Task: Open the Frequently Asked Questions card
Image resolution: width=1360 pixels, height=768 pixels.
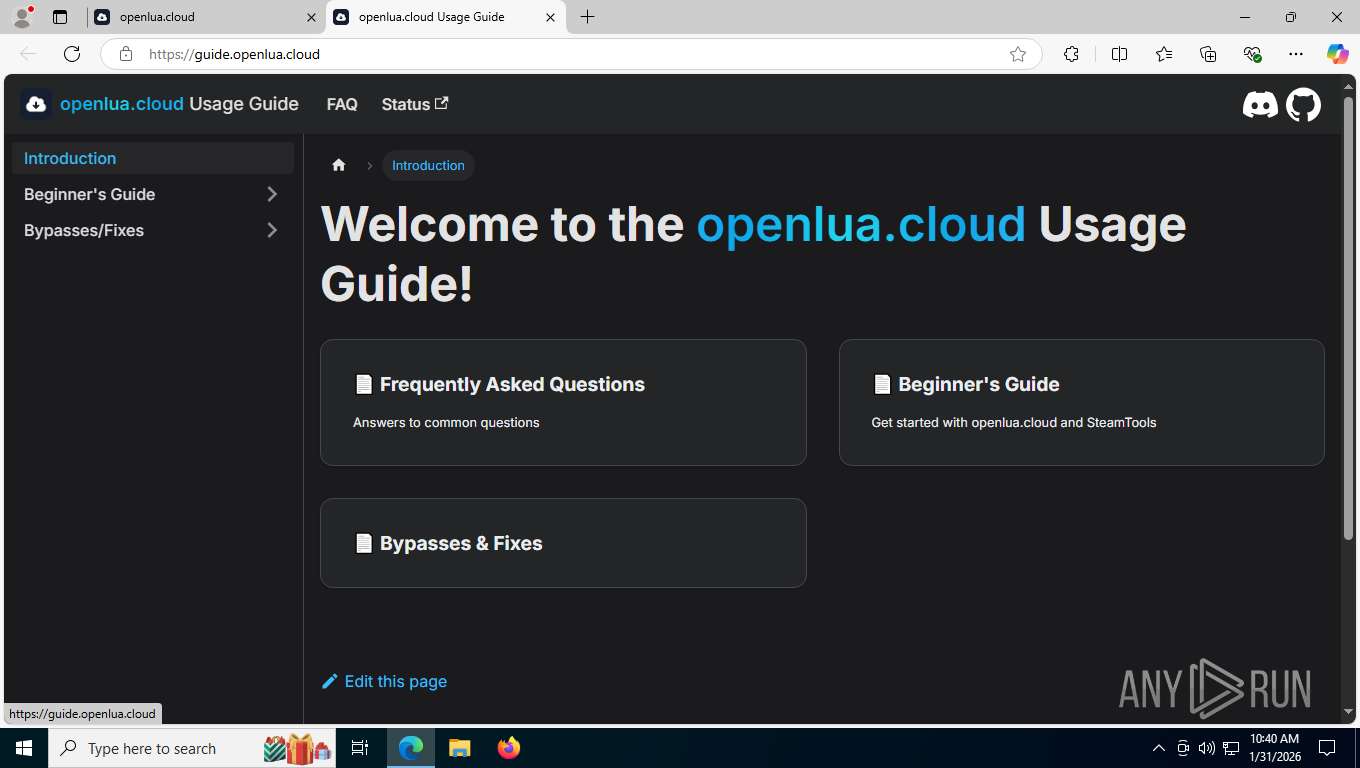Action: (563, 402)
